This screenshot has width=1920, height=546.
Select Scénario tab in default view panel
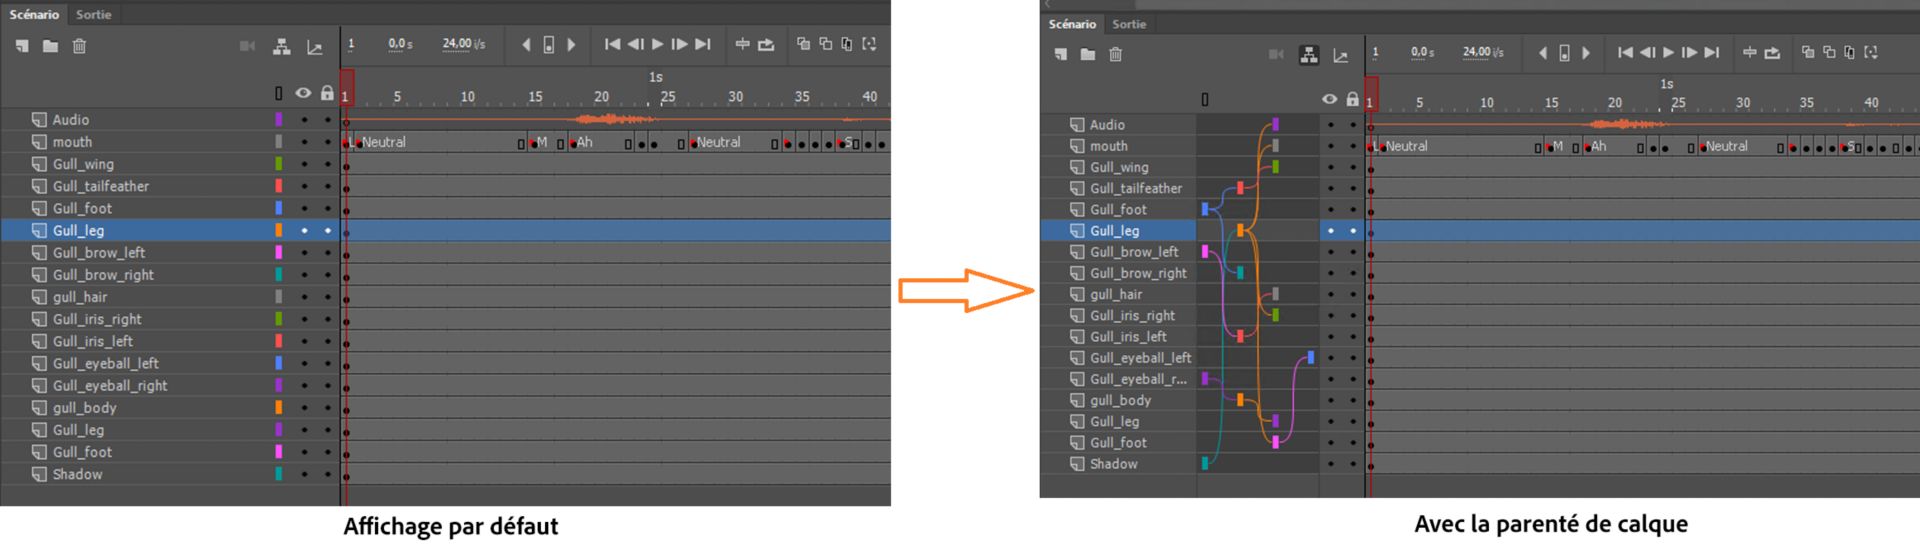point(35,14)
